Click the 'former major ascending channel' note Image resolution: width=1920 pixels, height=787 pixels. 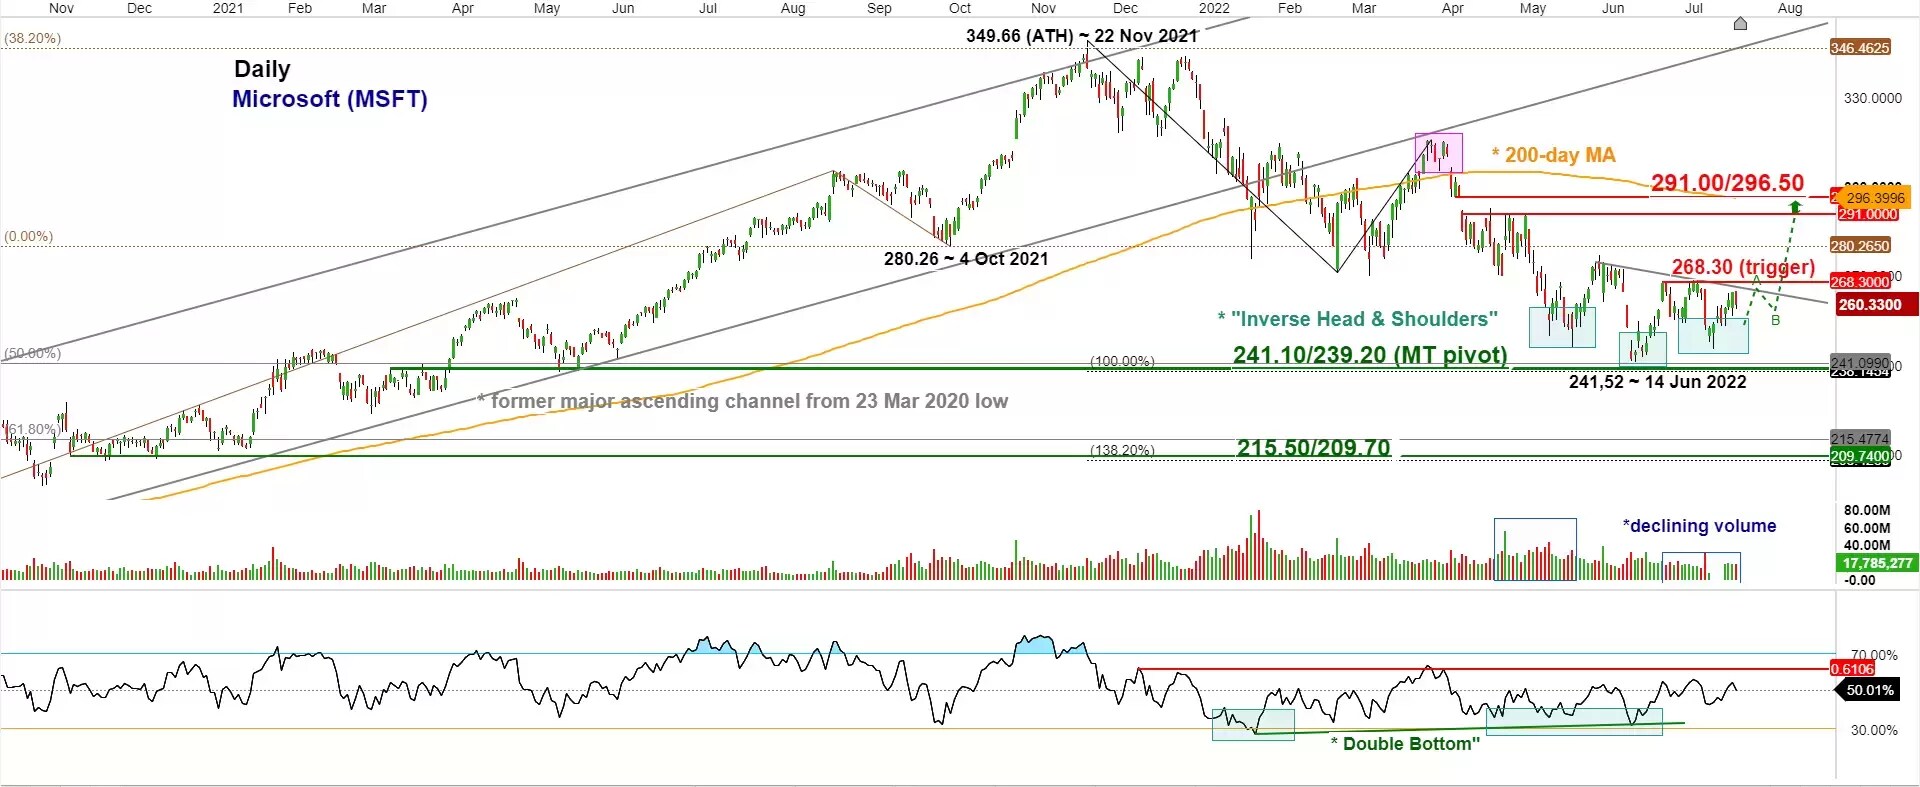click(x=742, y=401)
